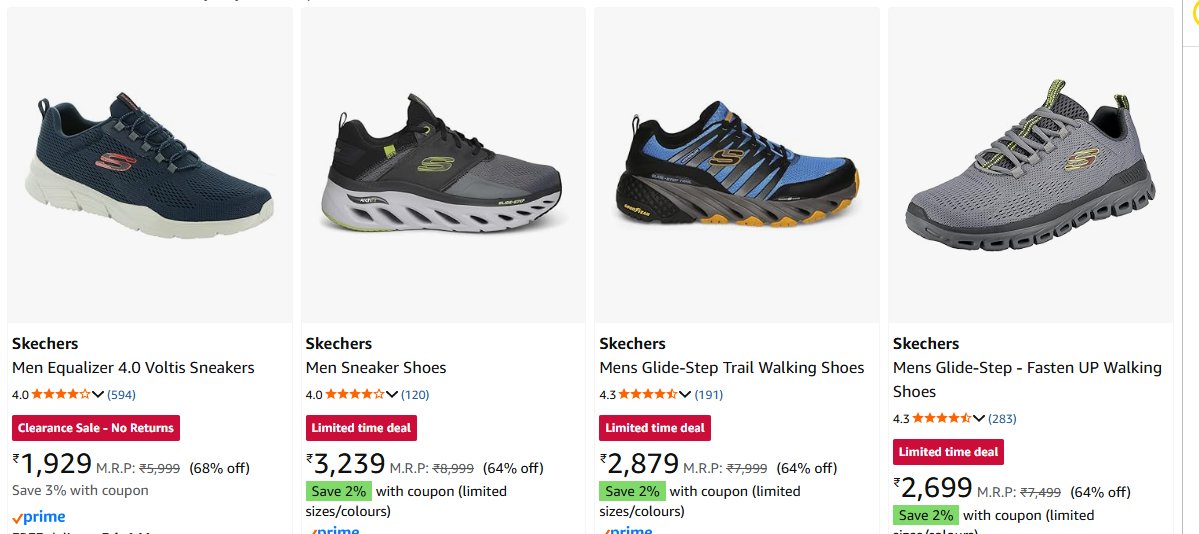Click the Men Sneaker Shoes product title
This screenshot has width=1199, height=534.
(376, 368)
